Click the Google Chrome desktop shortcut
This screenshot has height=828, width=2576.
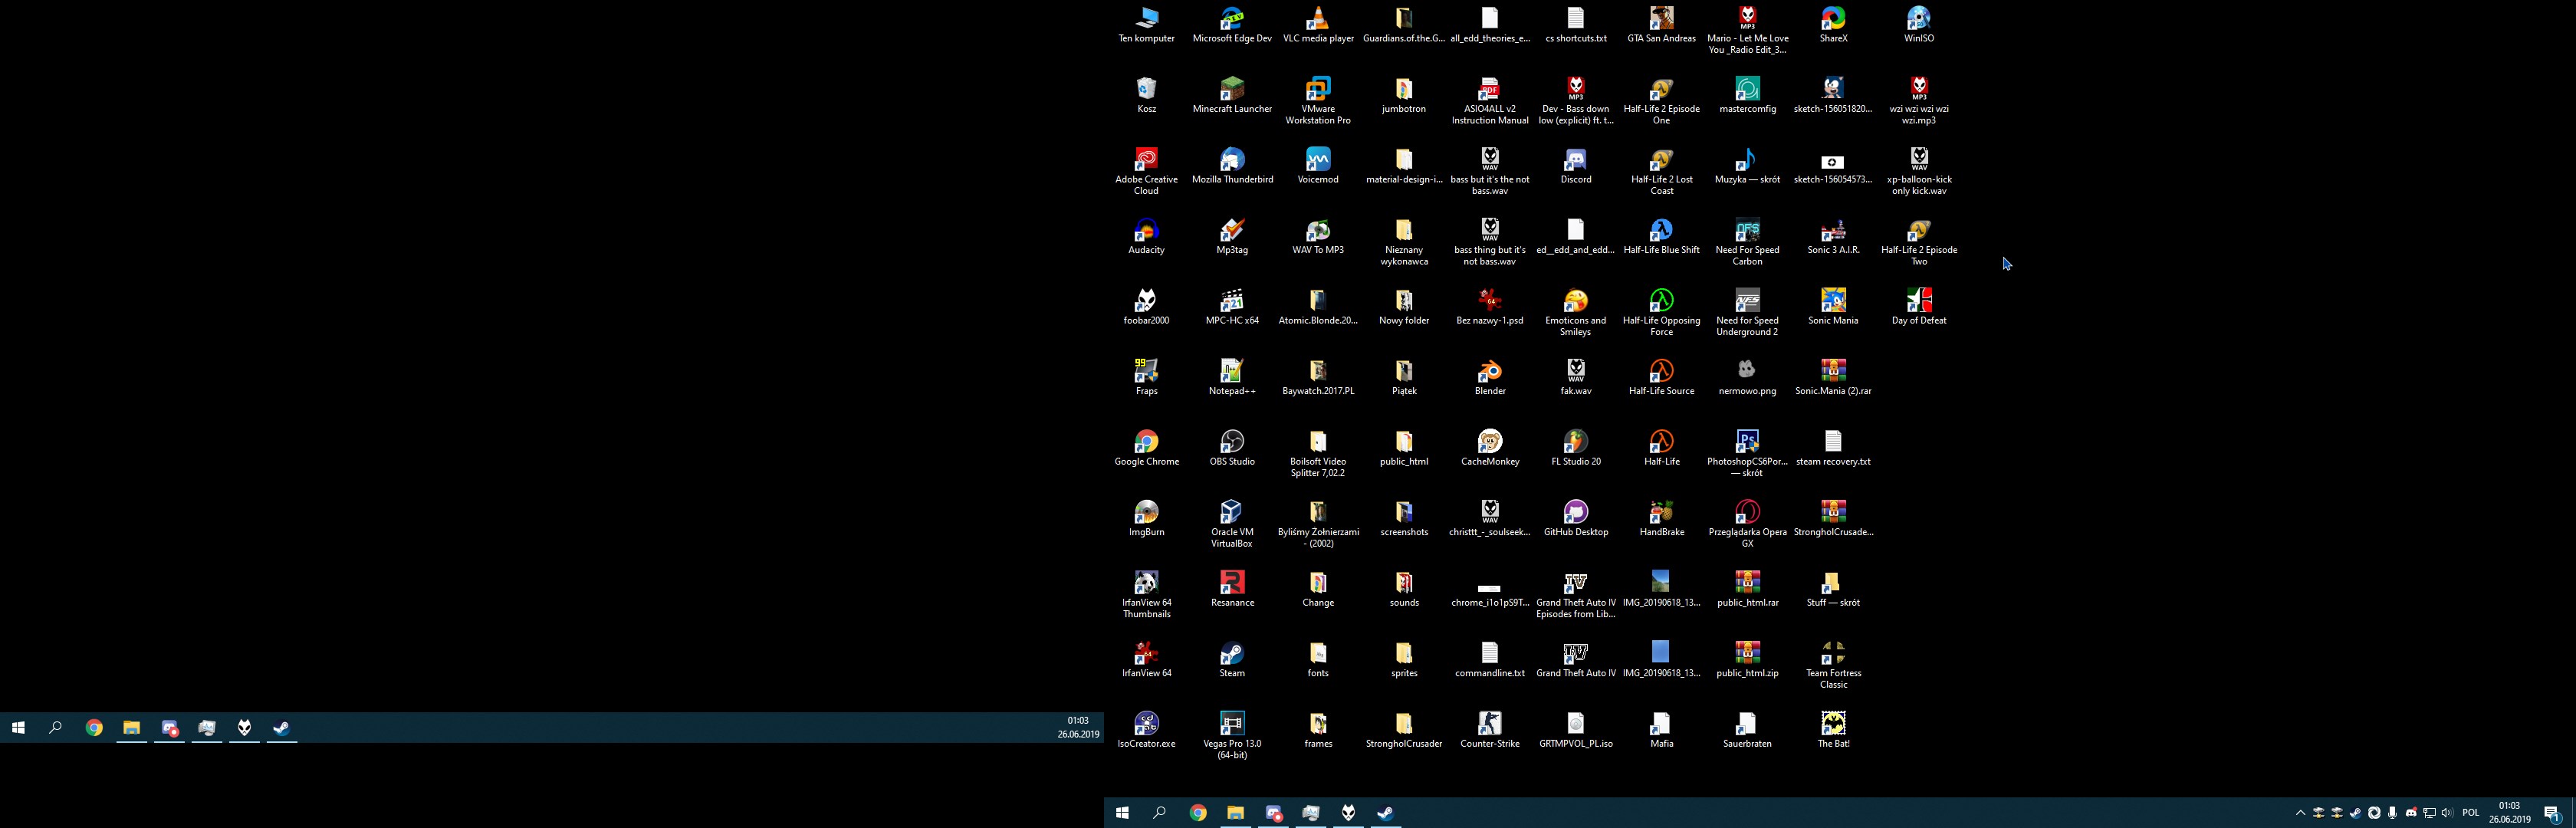click(1146, 448)
